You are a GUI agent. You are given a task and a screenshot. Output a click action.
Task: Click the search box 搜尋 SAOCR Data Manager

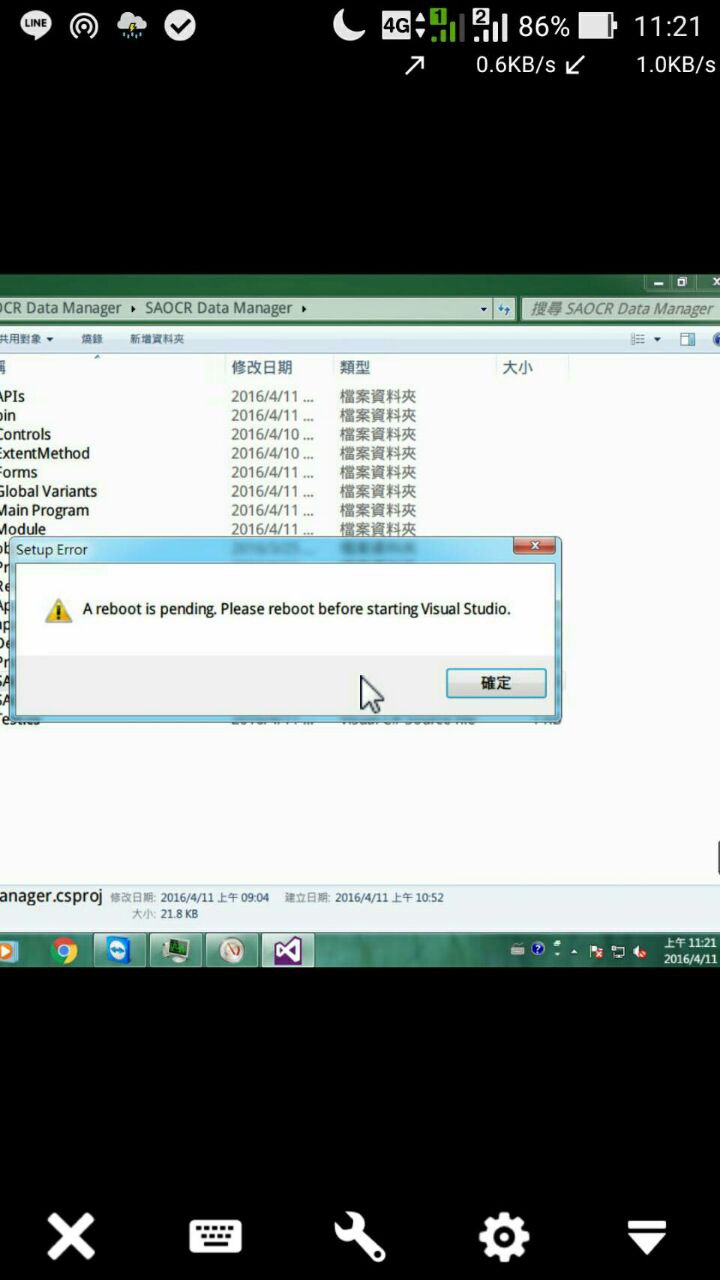[620, 309]
